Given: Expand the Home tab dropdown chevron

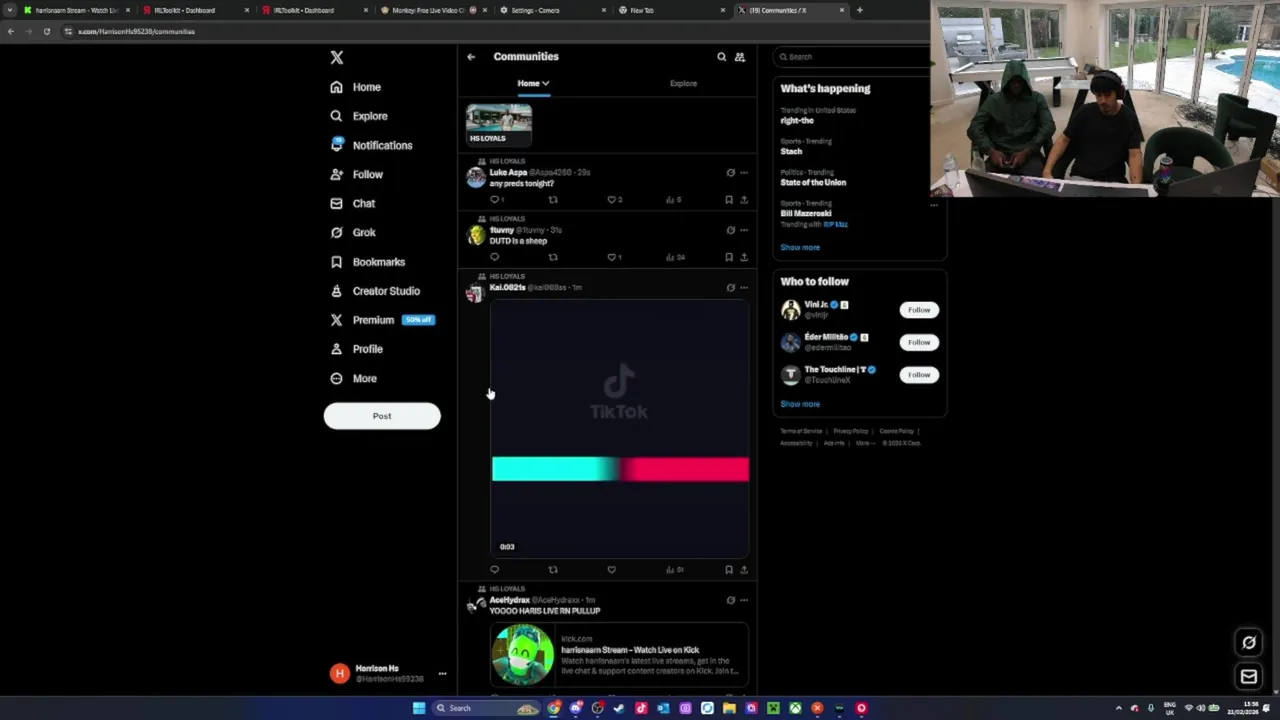Looking at the screenshot, I should point(545,83).
